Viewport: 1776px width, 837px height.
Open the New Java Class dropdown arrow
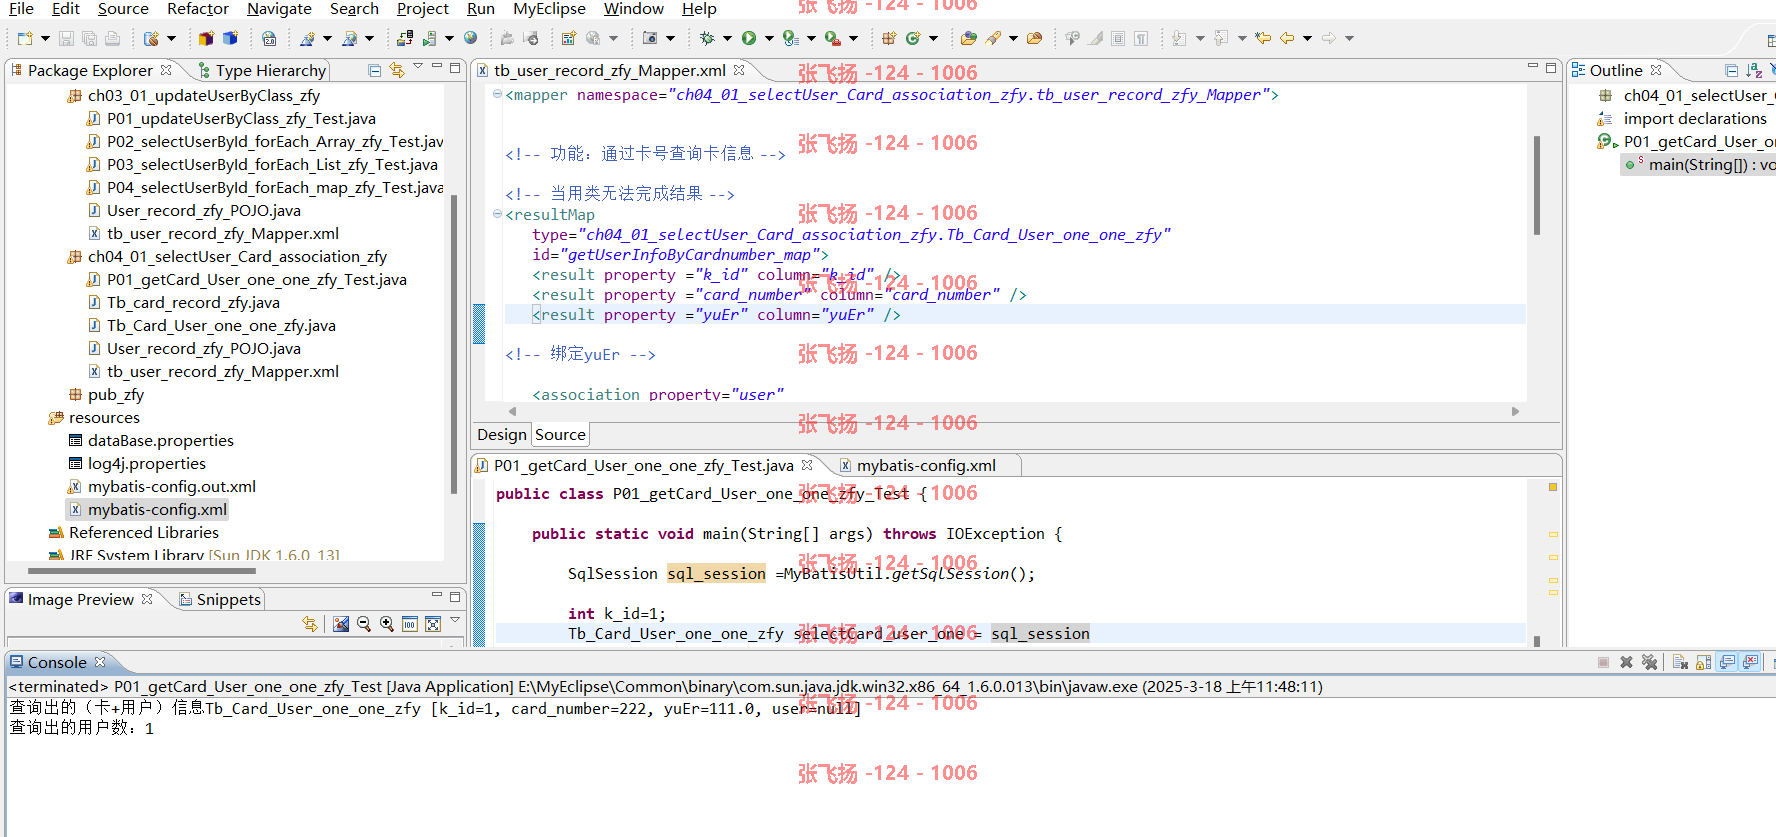(x=933, y=38)
